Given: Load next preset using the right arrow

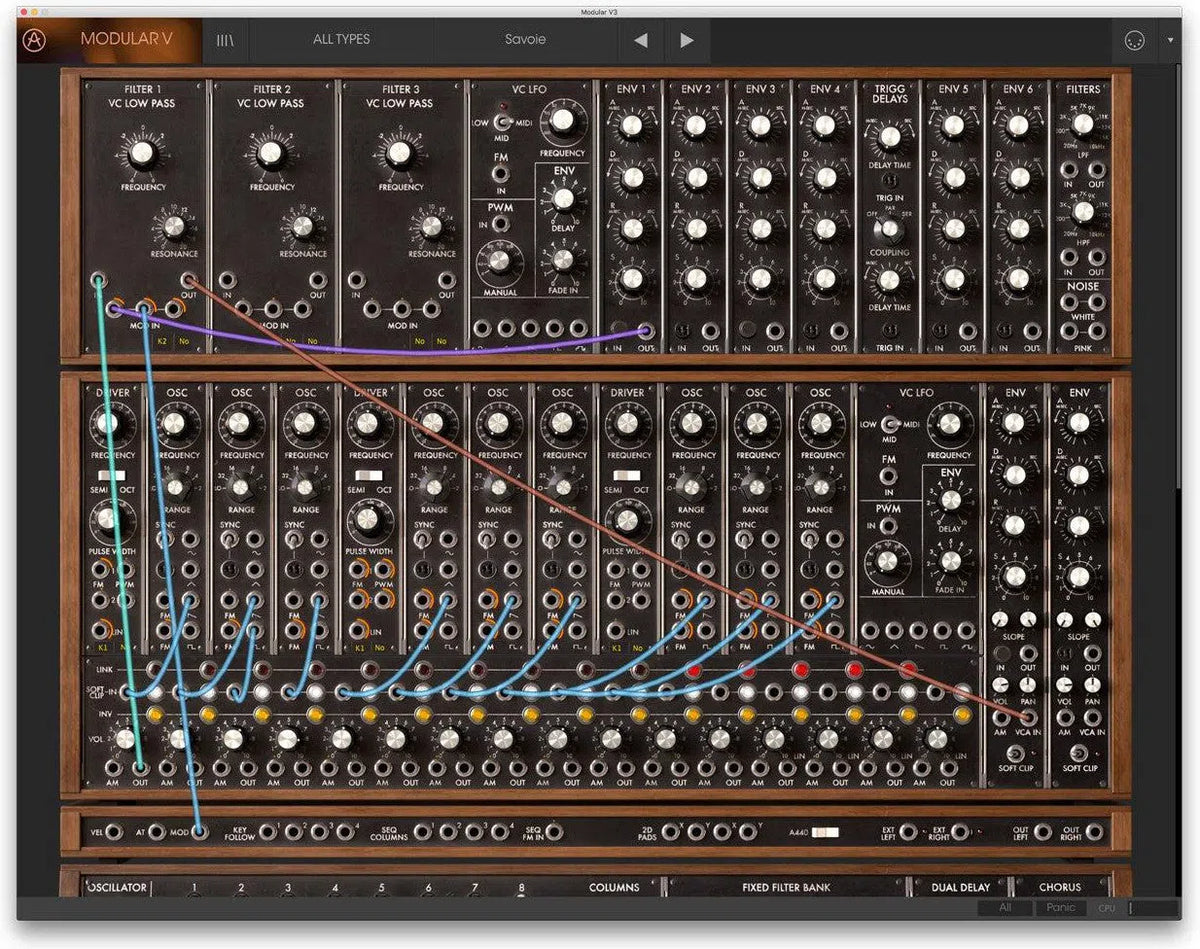Looking at the screenshot, I should [686, 39].
